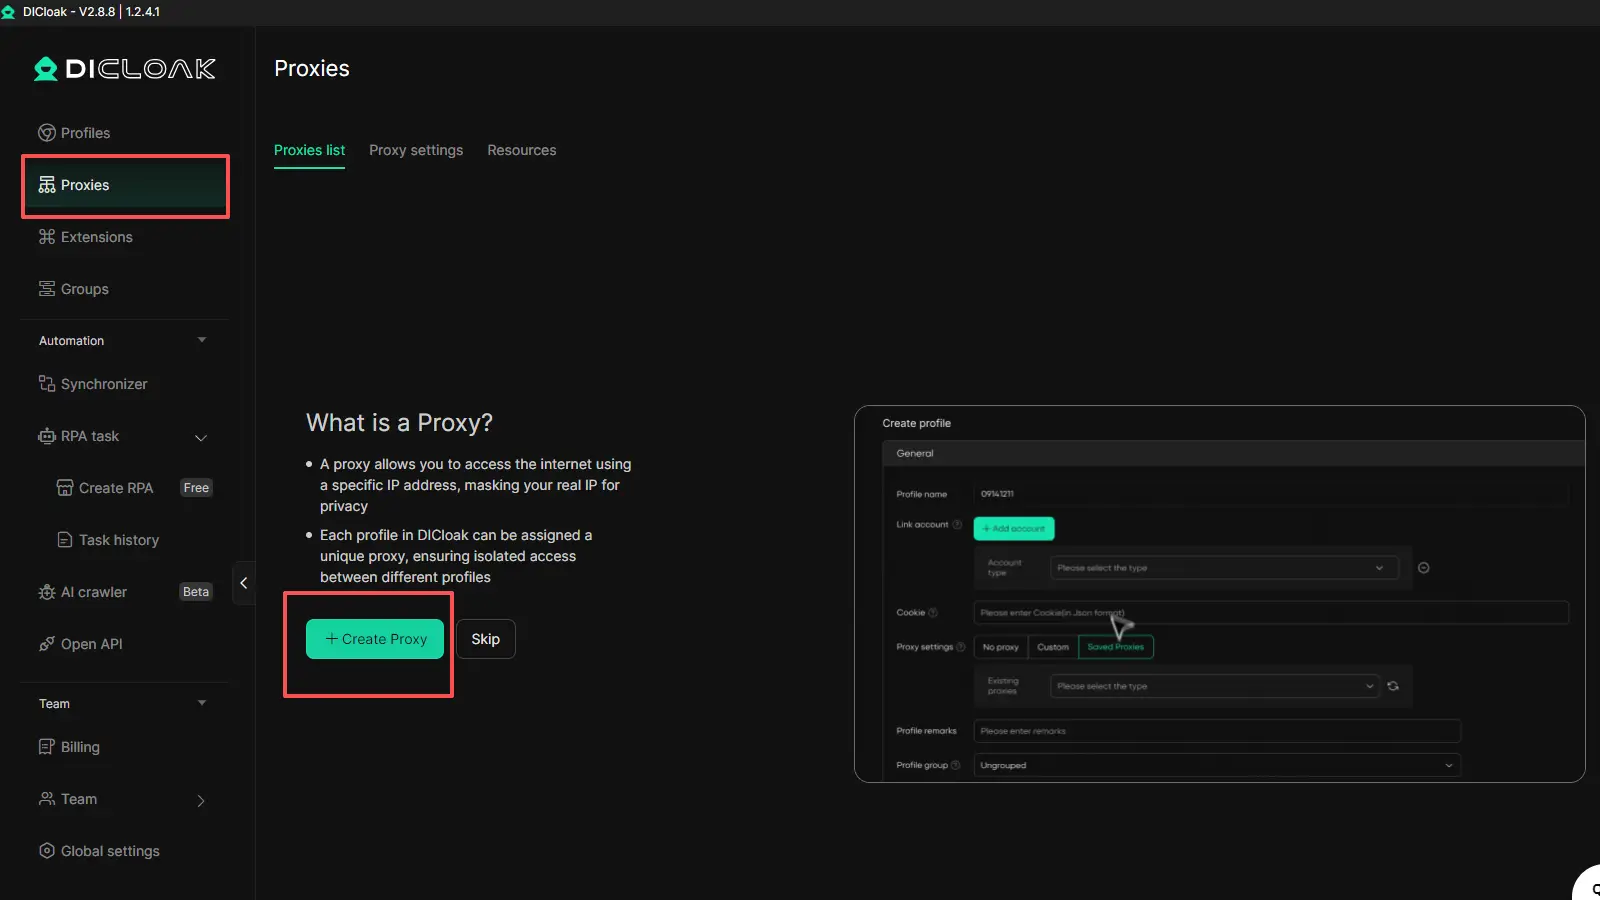Expand the Team submenu chevron

(201, 800)
